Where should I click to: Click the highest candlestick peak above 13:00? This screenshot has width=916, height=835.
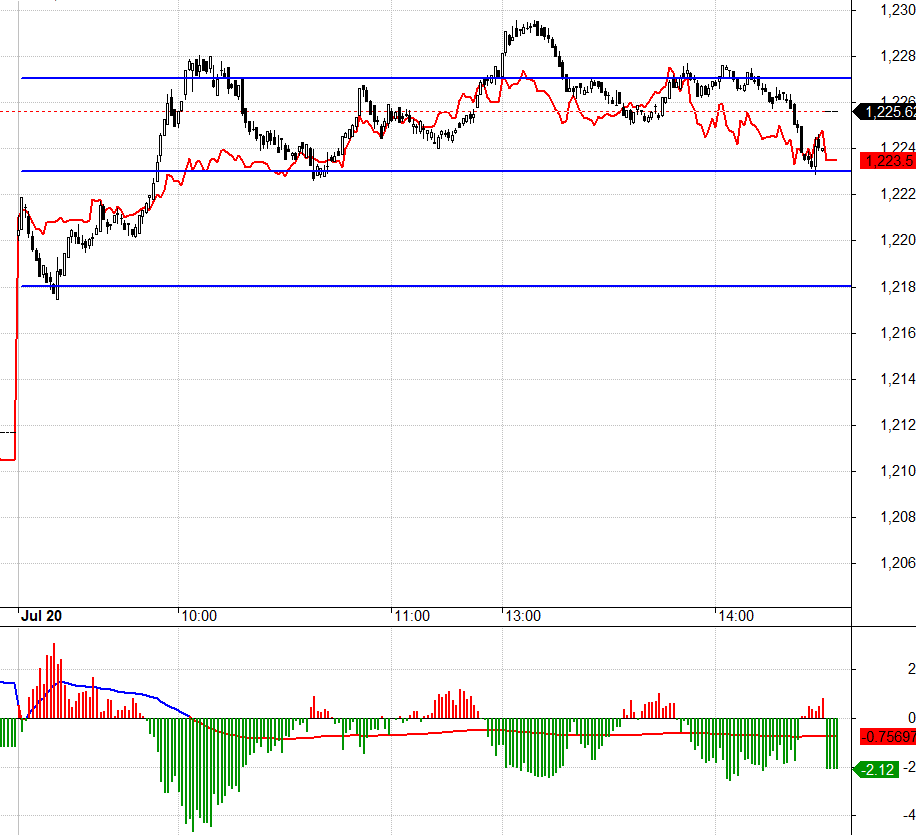click(x=535, y=24)
